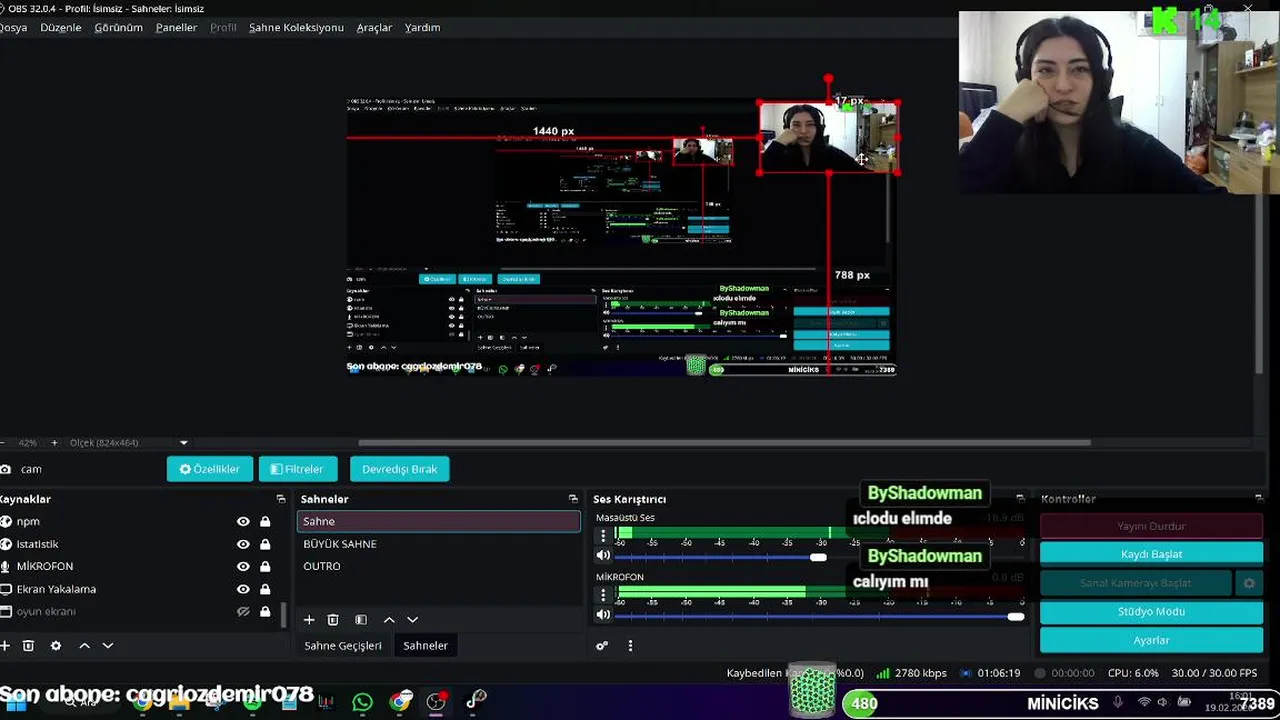Move scene up in Sahneler list
The image size is (1280, 720).
(x=389, y=620)
